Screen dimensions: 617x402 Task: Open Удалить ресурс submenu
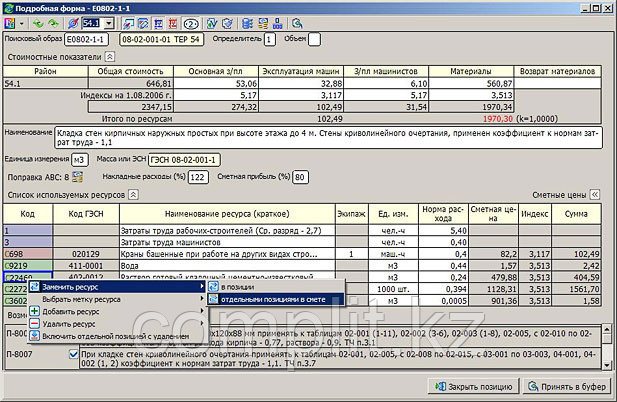[x=117, y=324]
